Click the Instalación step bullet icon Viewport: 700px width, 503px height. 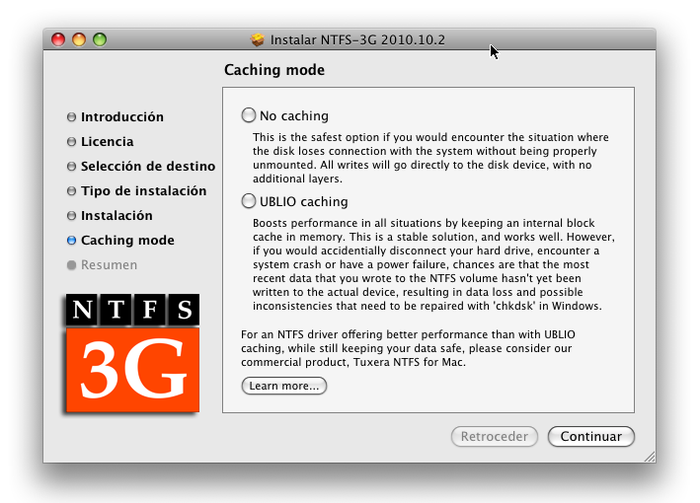point(71,216)
